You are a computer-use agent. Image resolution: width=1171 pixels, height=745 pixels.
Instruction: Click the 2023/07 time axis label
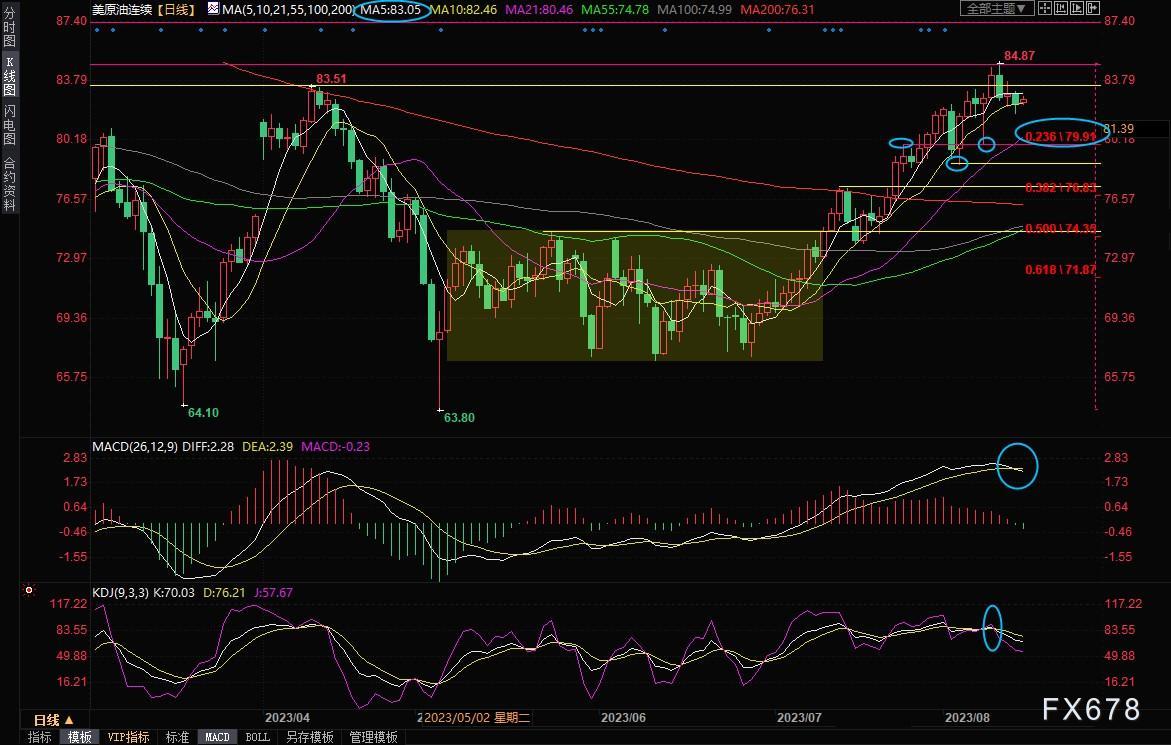click(x=799, y=717)
